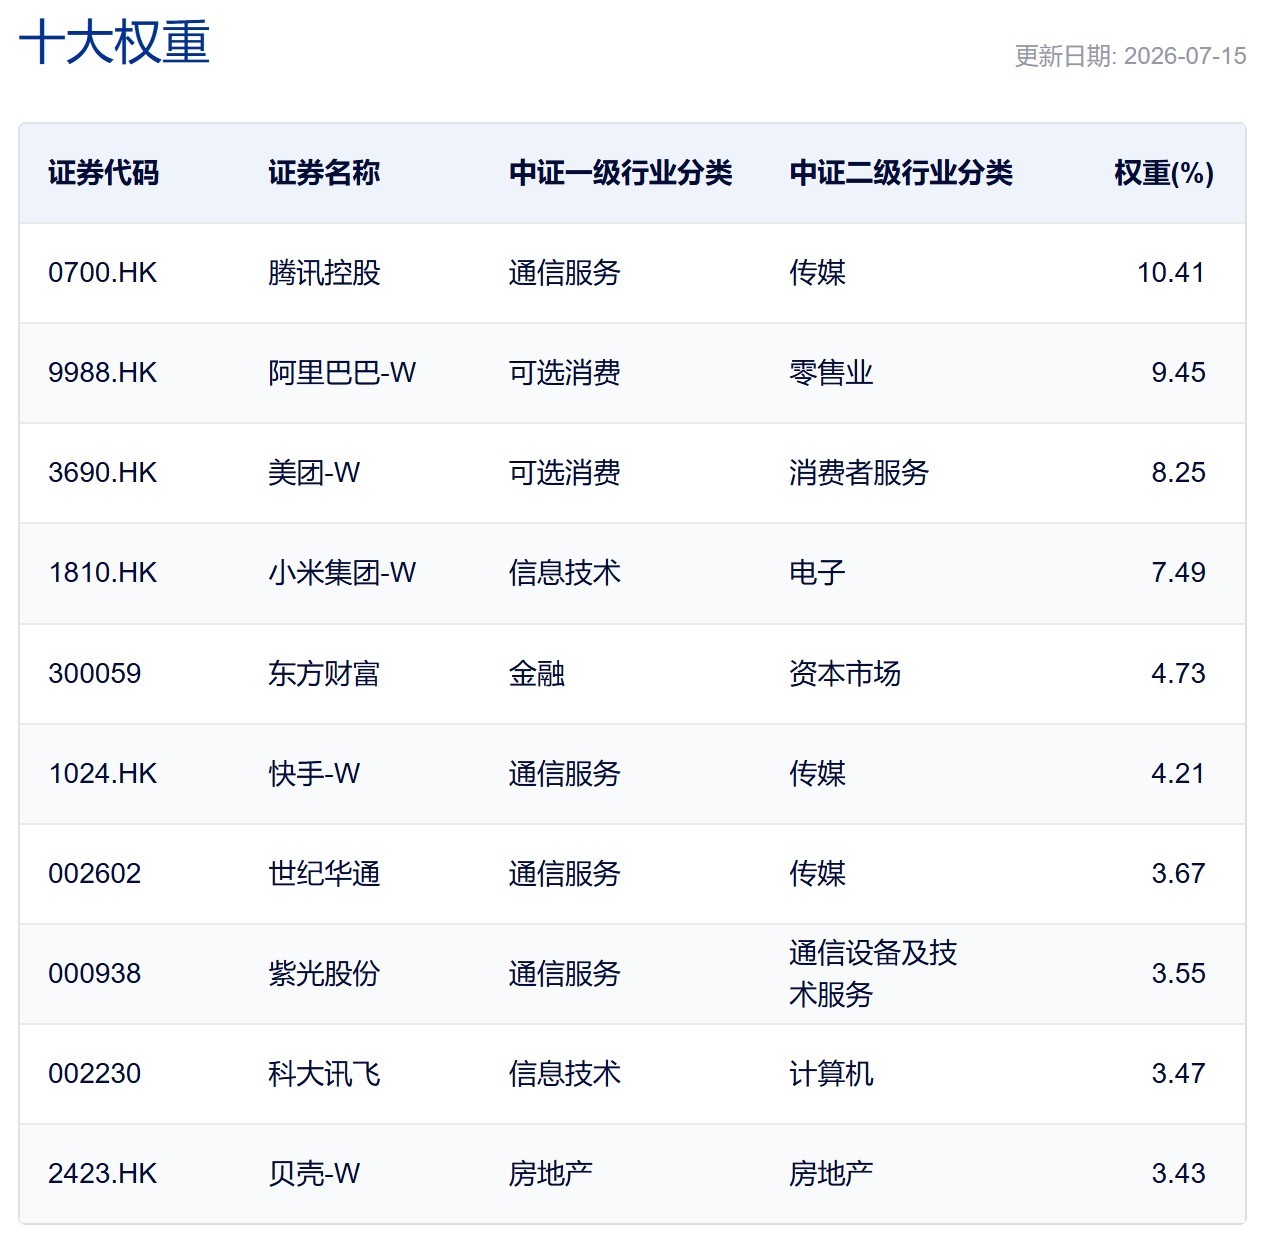1264x1234 pixels.
Task: Click the weight value 10.41
Action: [x=1171, y=273]
